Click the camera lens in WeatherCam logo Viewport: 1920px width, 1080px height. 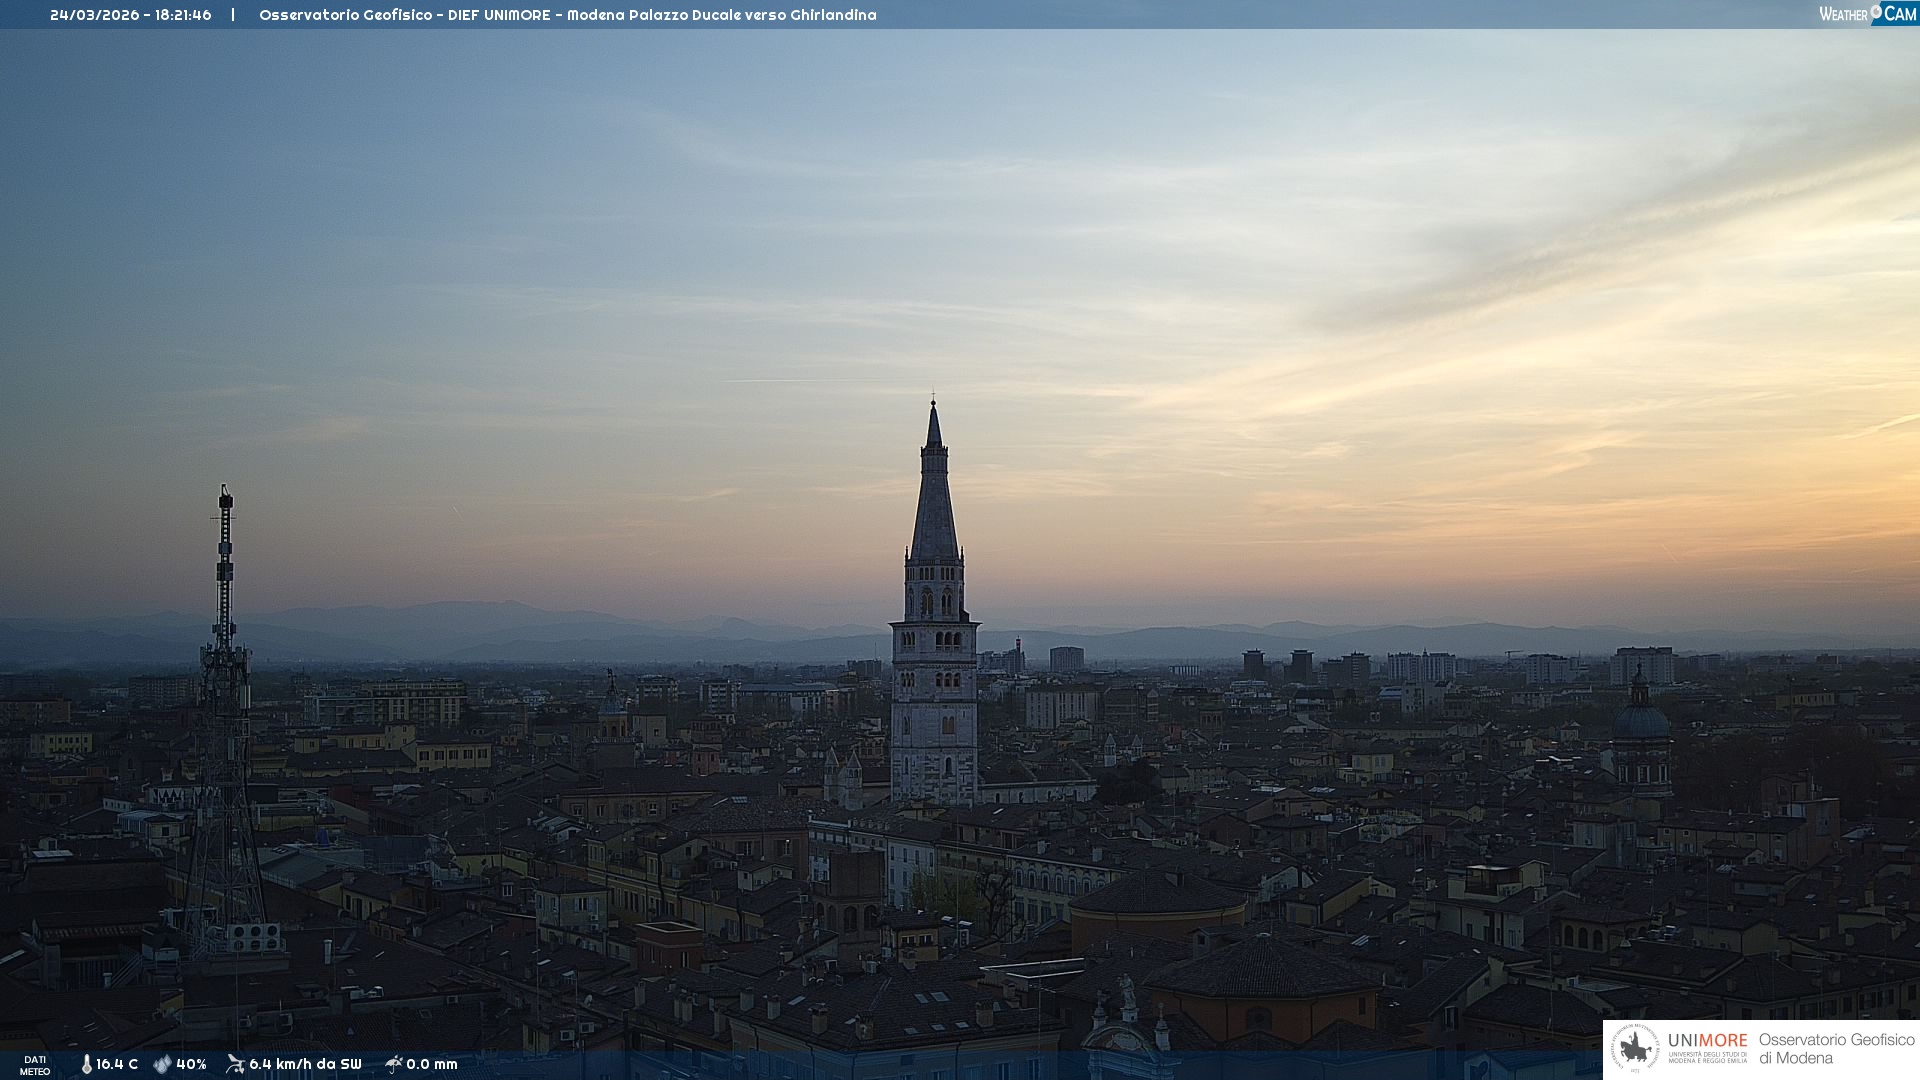tap(1876, 11)
